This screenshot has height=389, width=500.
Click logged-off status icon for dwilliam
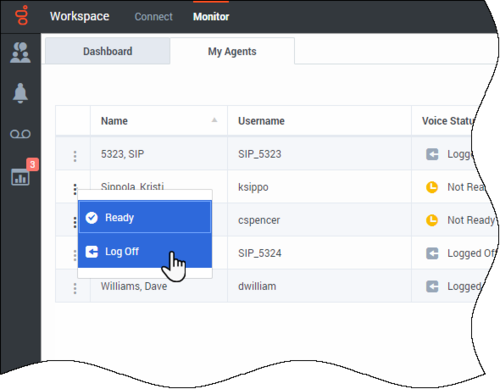432,286
